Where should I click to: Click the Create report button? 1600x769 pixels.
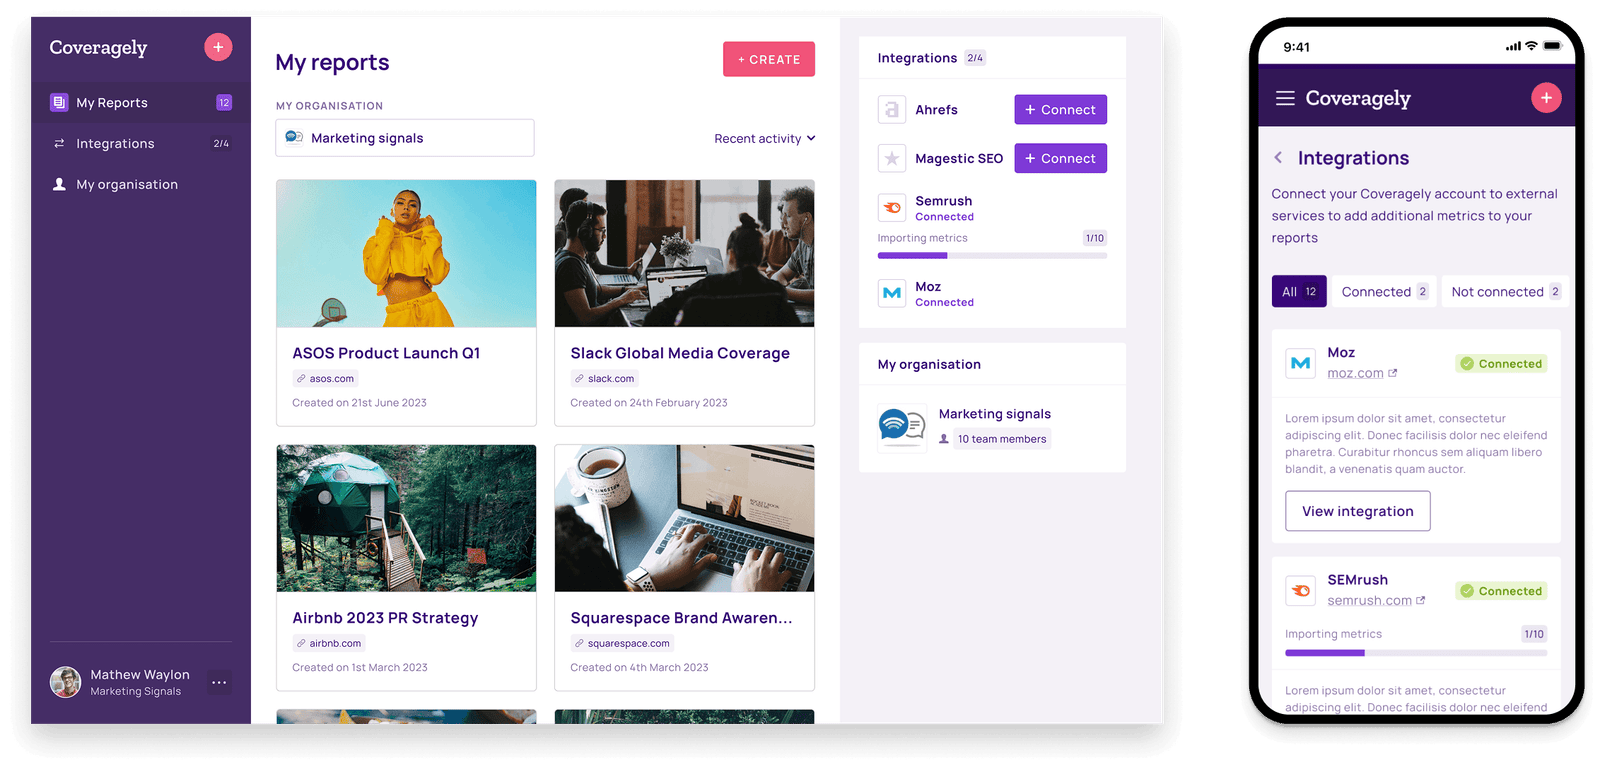coord(769,59)
